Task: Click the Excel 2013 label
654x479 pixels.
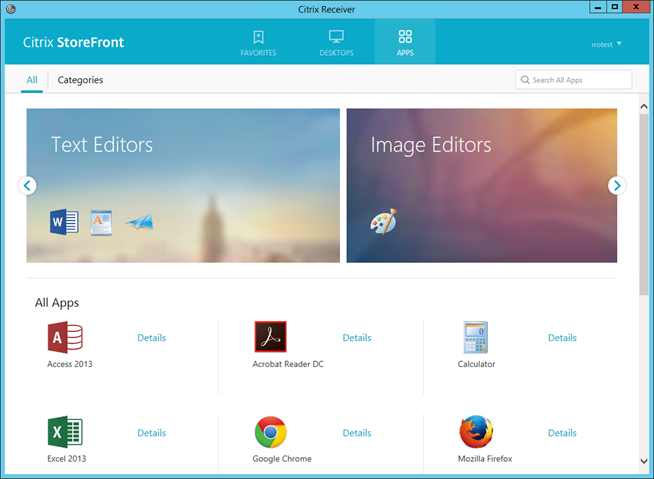Action: coord(66,459)
